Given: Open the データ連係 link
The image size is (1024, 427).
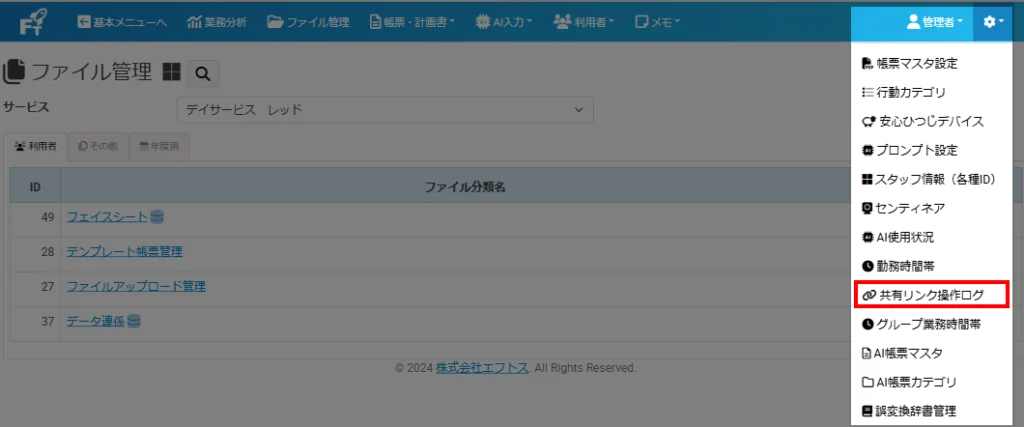Looking at the screenshot, I should [x=96, y=321].
